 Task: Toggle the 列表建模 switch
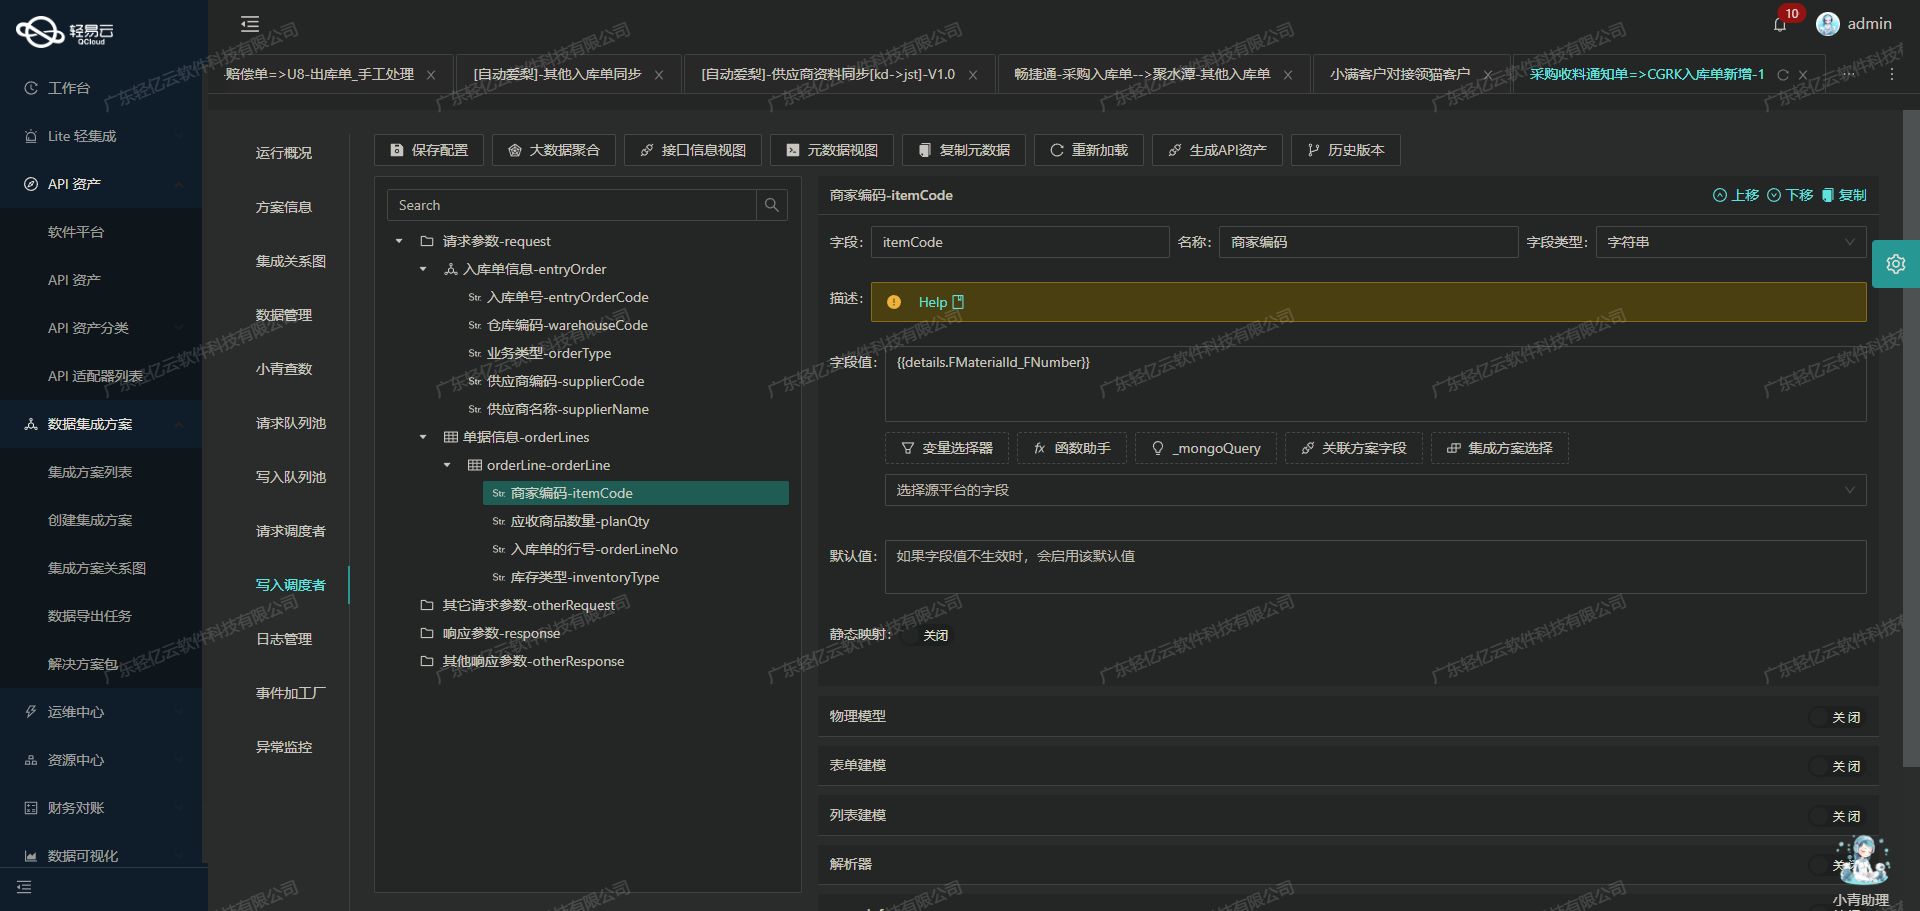coord(1836,816)
